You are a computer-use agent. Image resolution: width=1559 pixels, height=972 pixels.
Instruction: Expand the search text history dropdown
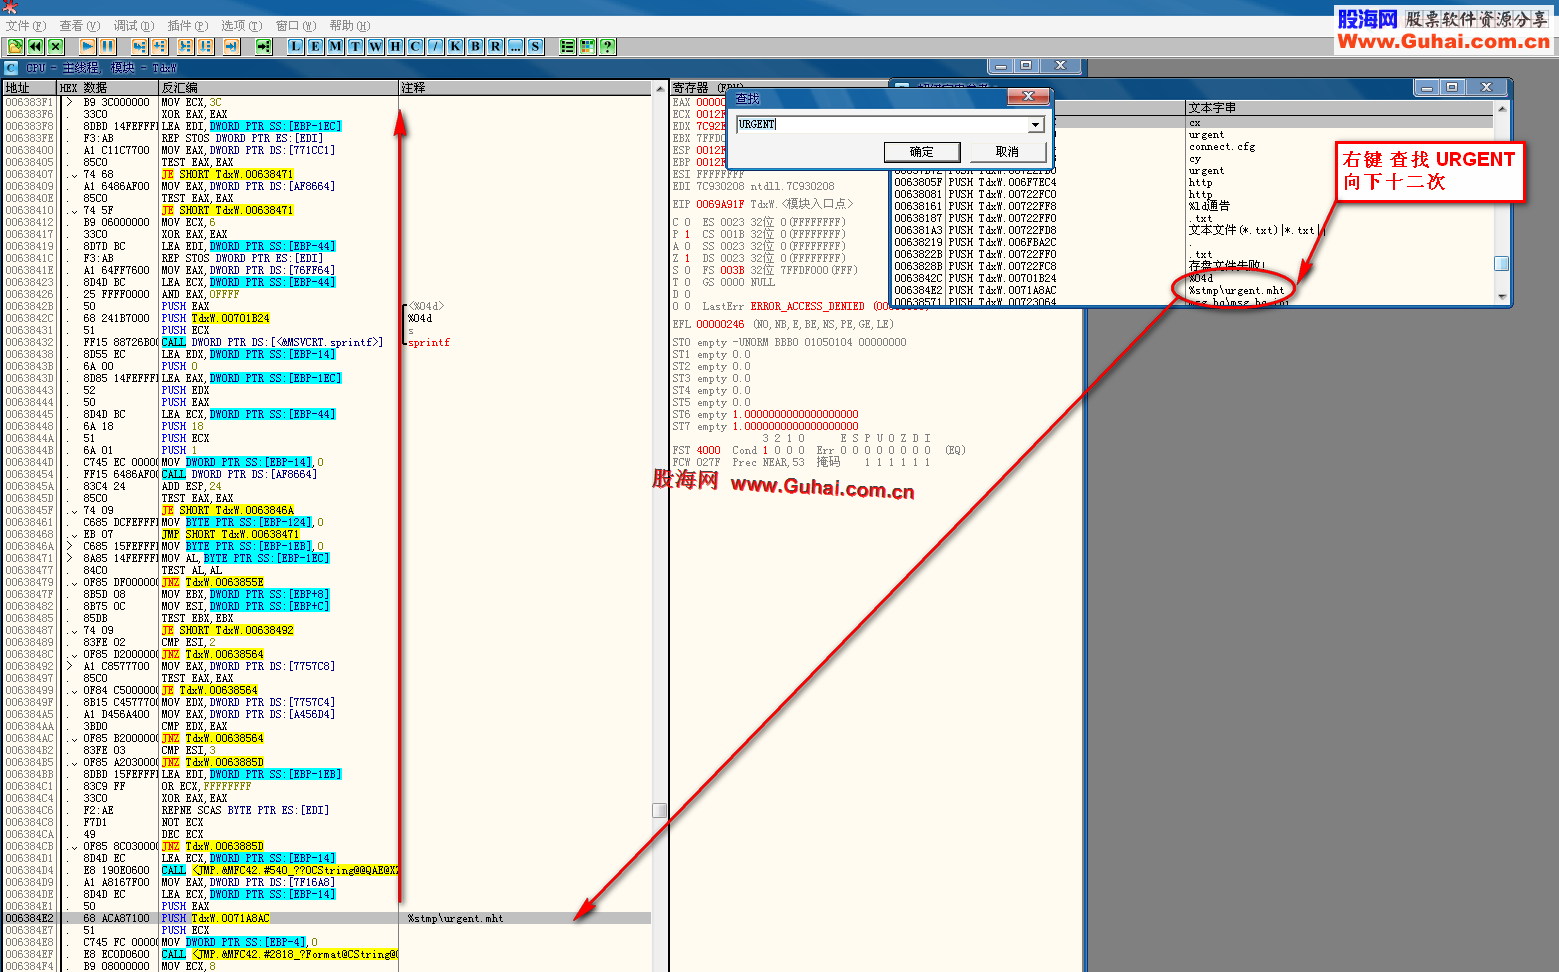(x=1035, y=125)
